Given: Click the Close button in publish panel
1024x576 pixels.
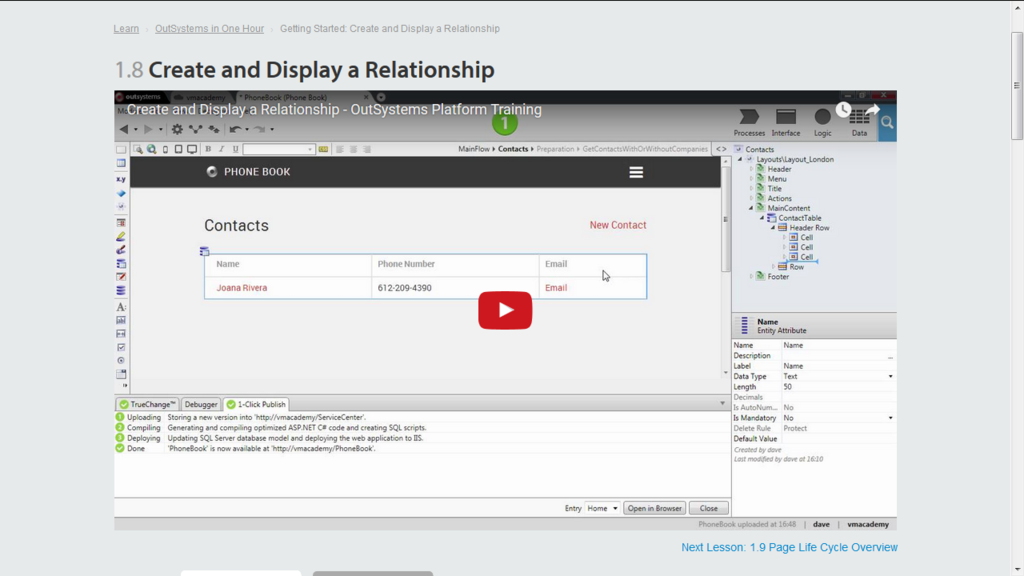Looking at the screenshot, I should 709,508.
